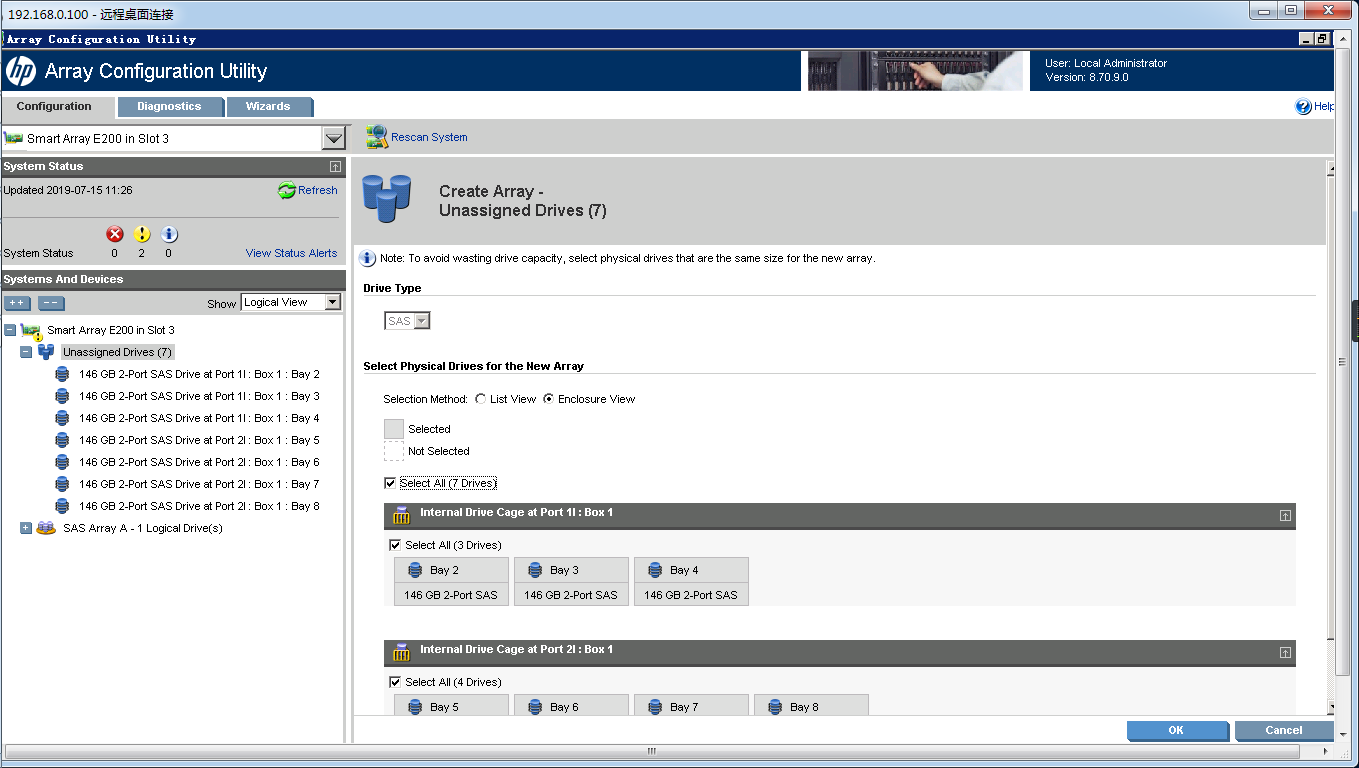The image size is (1359, 768).
Task: Click the SAS Array A tree icon
Action: point(46,528)
